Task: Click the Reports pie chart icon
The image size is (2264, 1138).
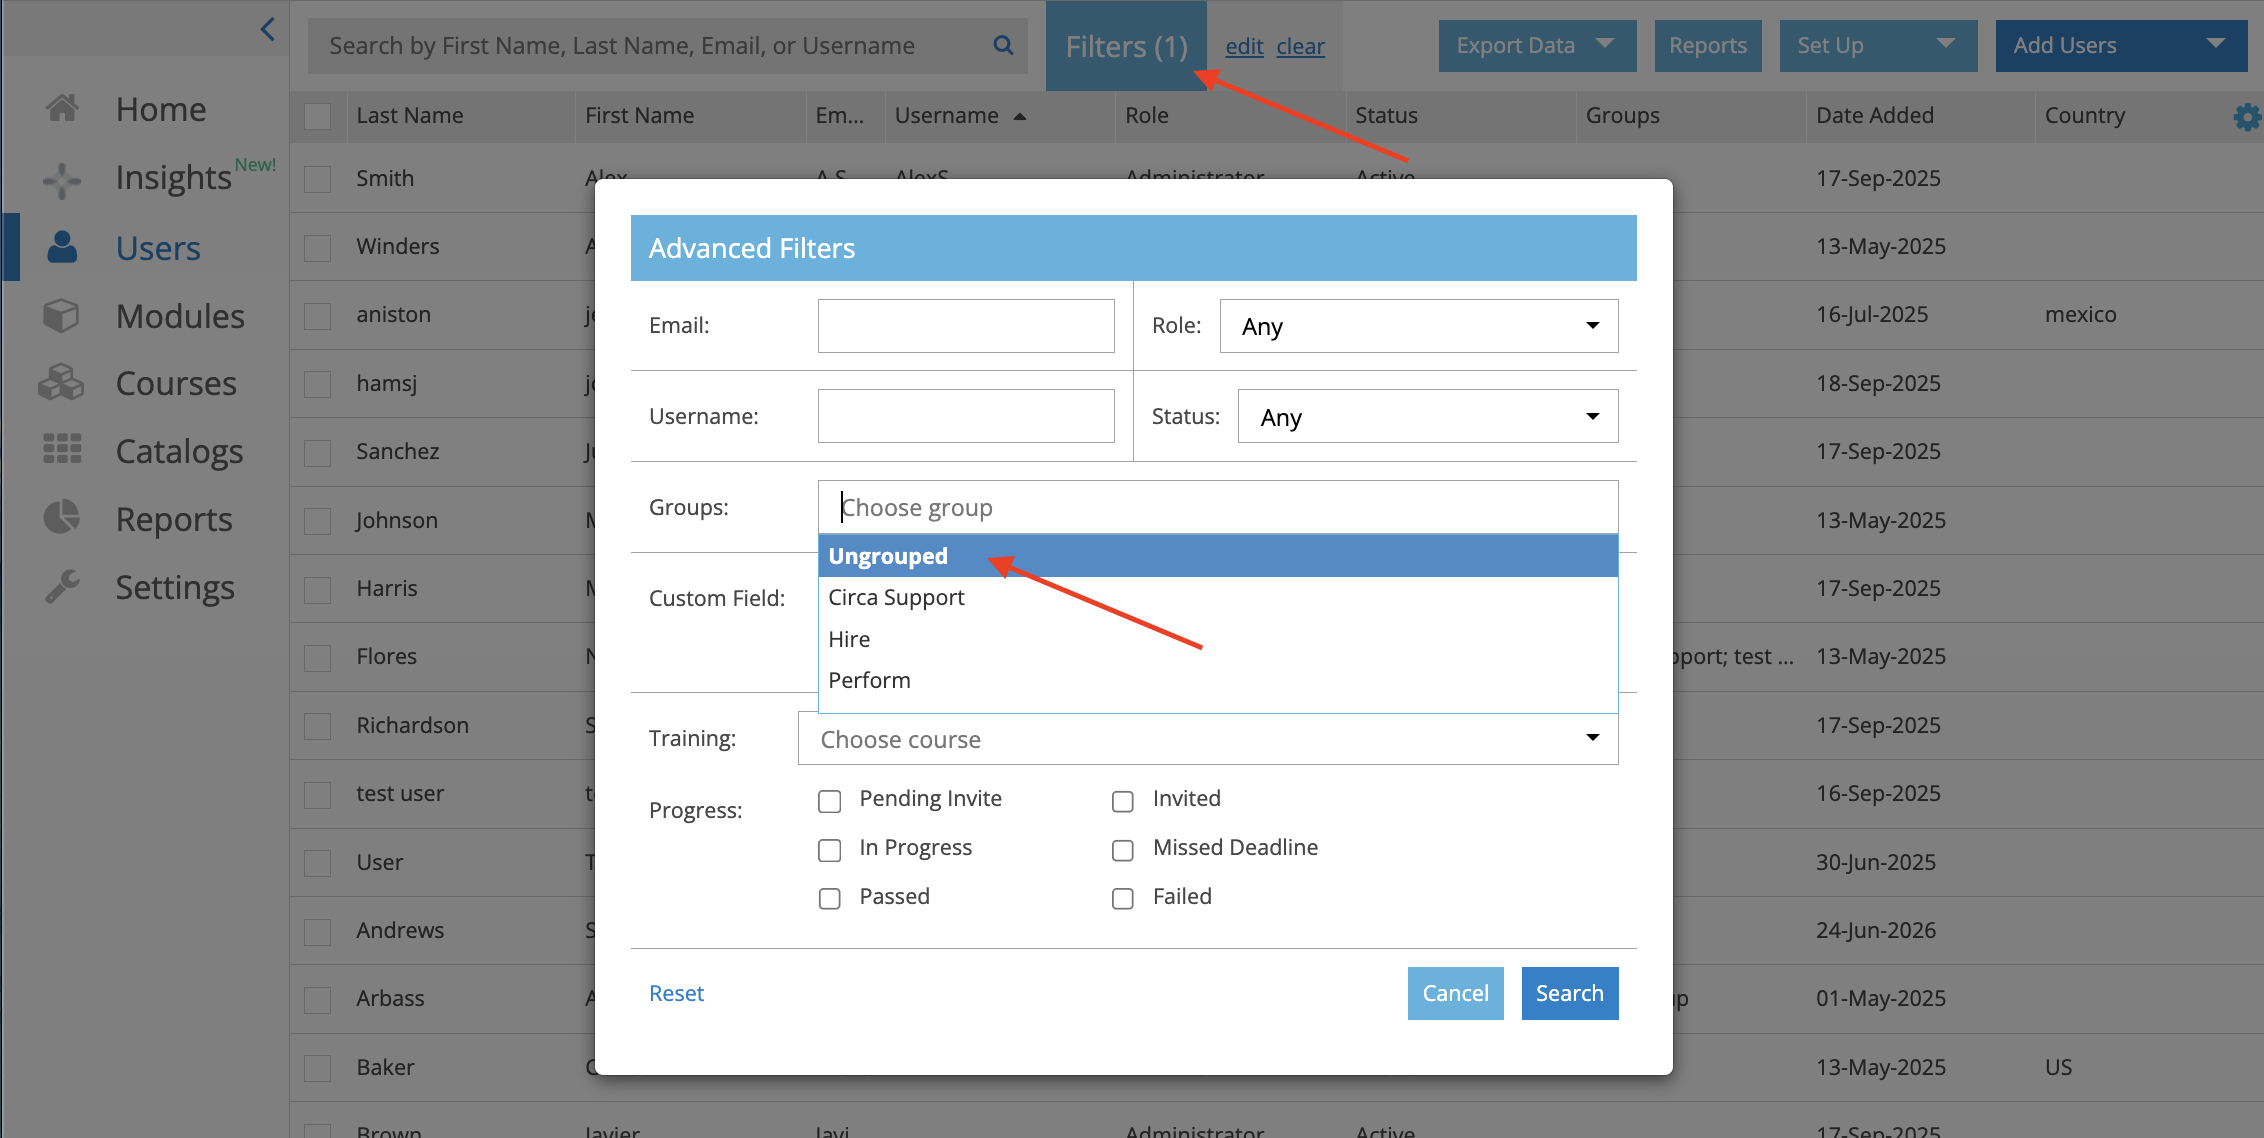Action: pos(62,517)
